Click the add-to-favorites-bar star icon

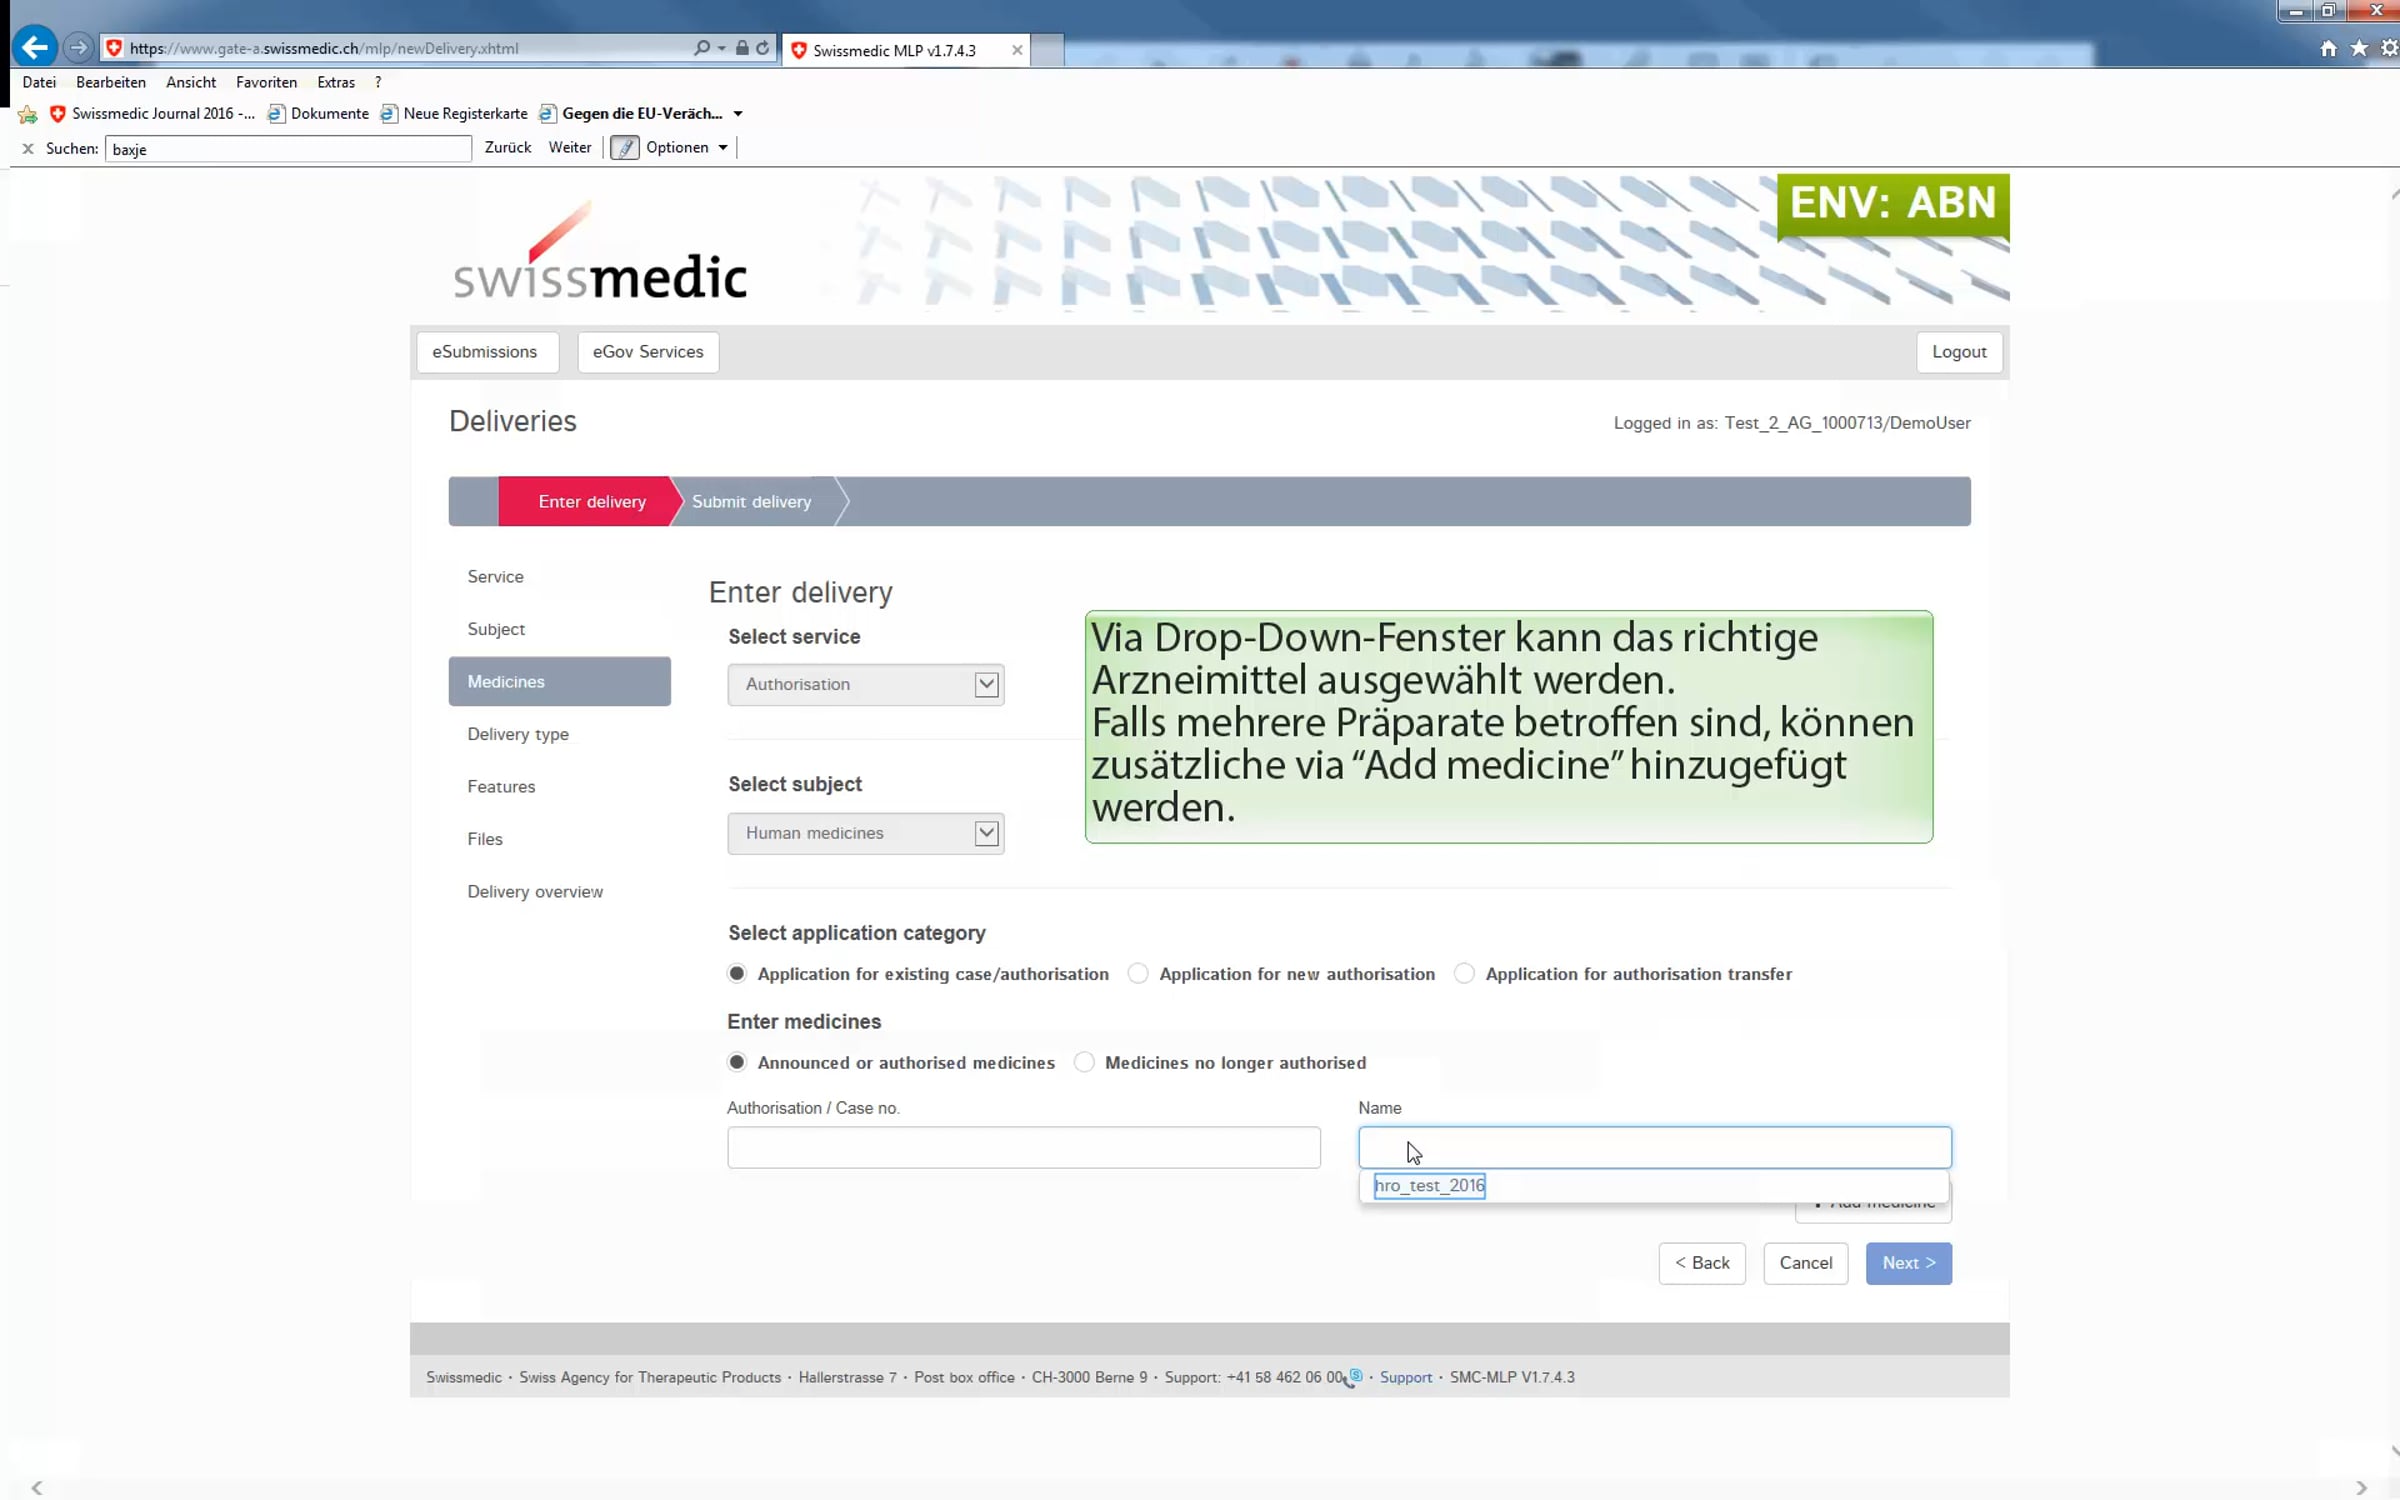(x=28, y=114)
